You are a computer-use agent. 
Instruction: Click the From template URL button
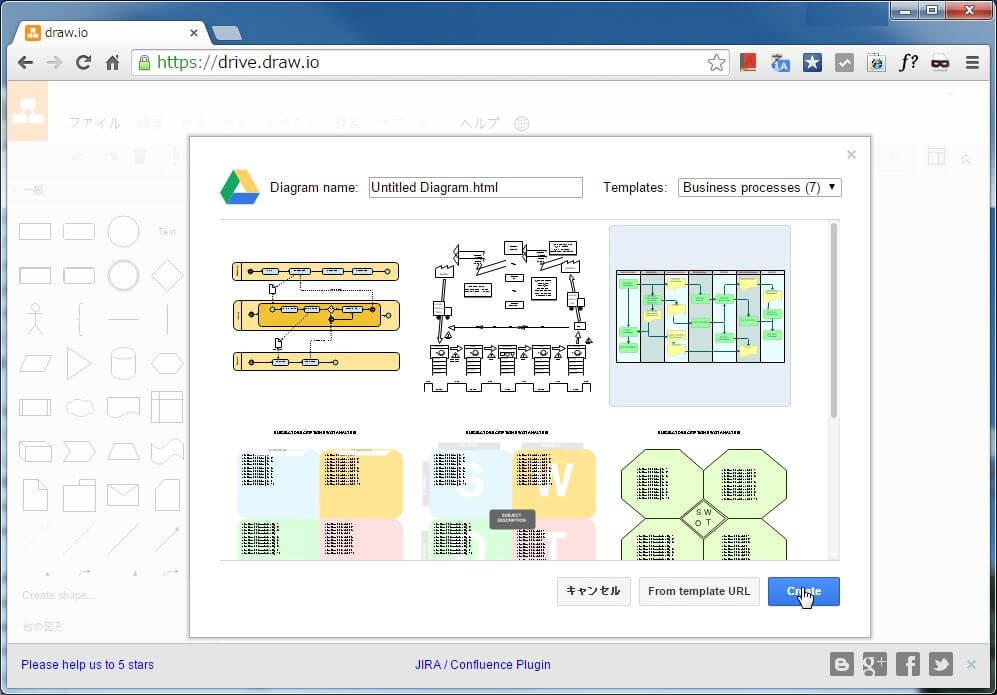[x=699, y=591]
